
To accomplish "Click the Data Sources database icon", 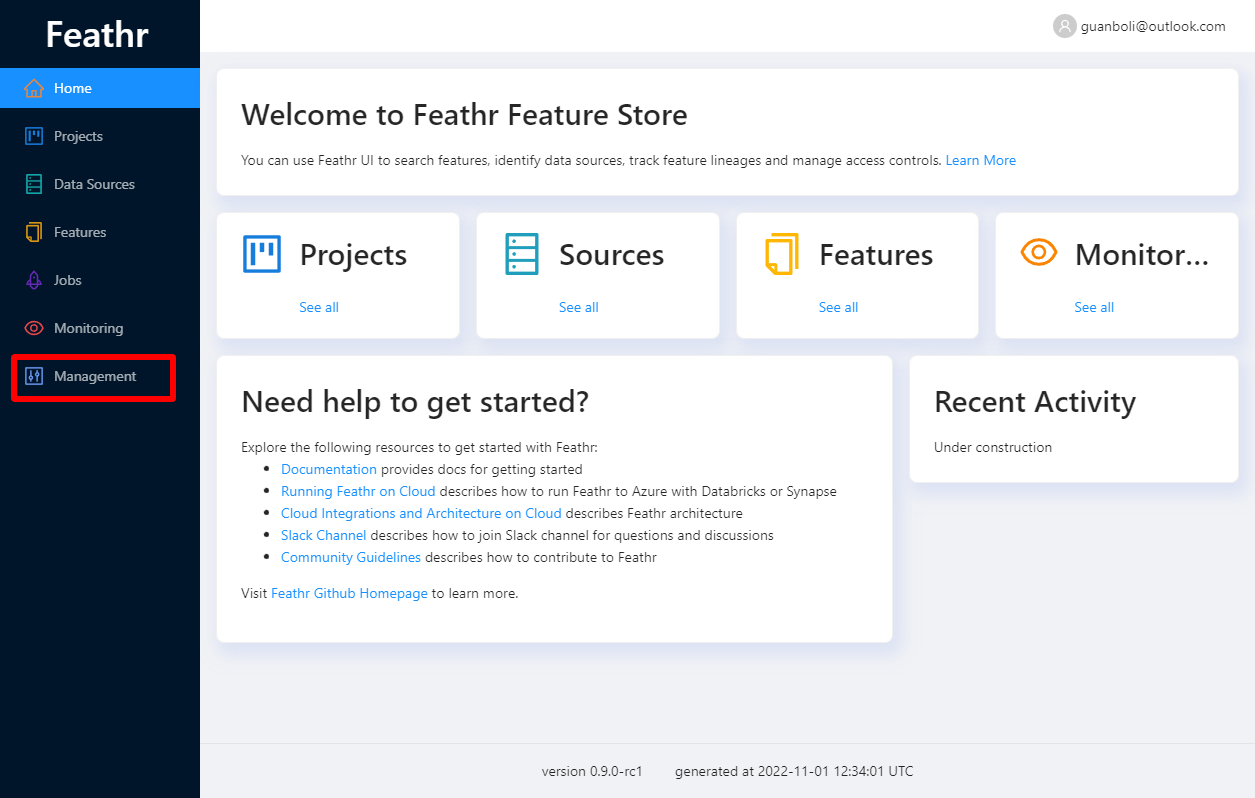I will pyautogui.click(x=34, y=184).
